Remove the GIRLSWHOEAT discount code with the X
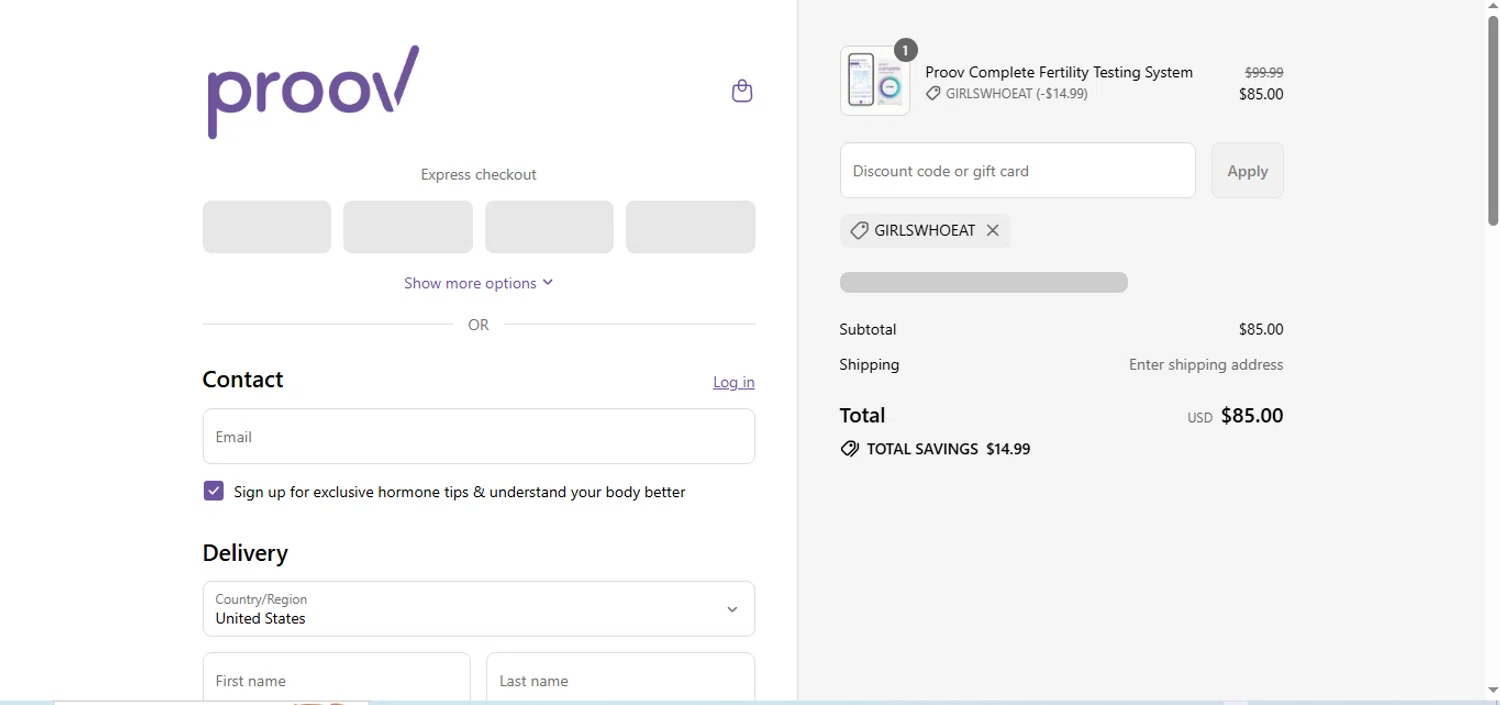1500x705 pixels. coord(992,230)
